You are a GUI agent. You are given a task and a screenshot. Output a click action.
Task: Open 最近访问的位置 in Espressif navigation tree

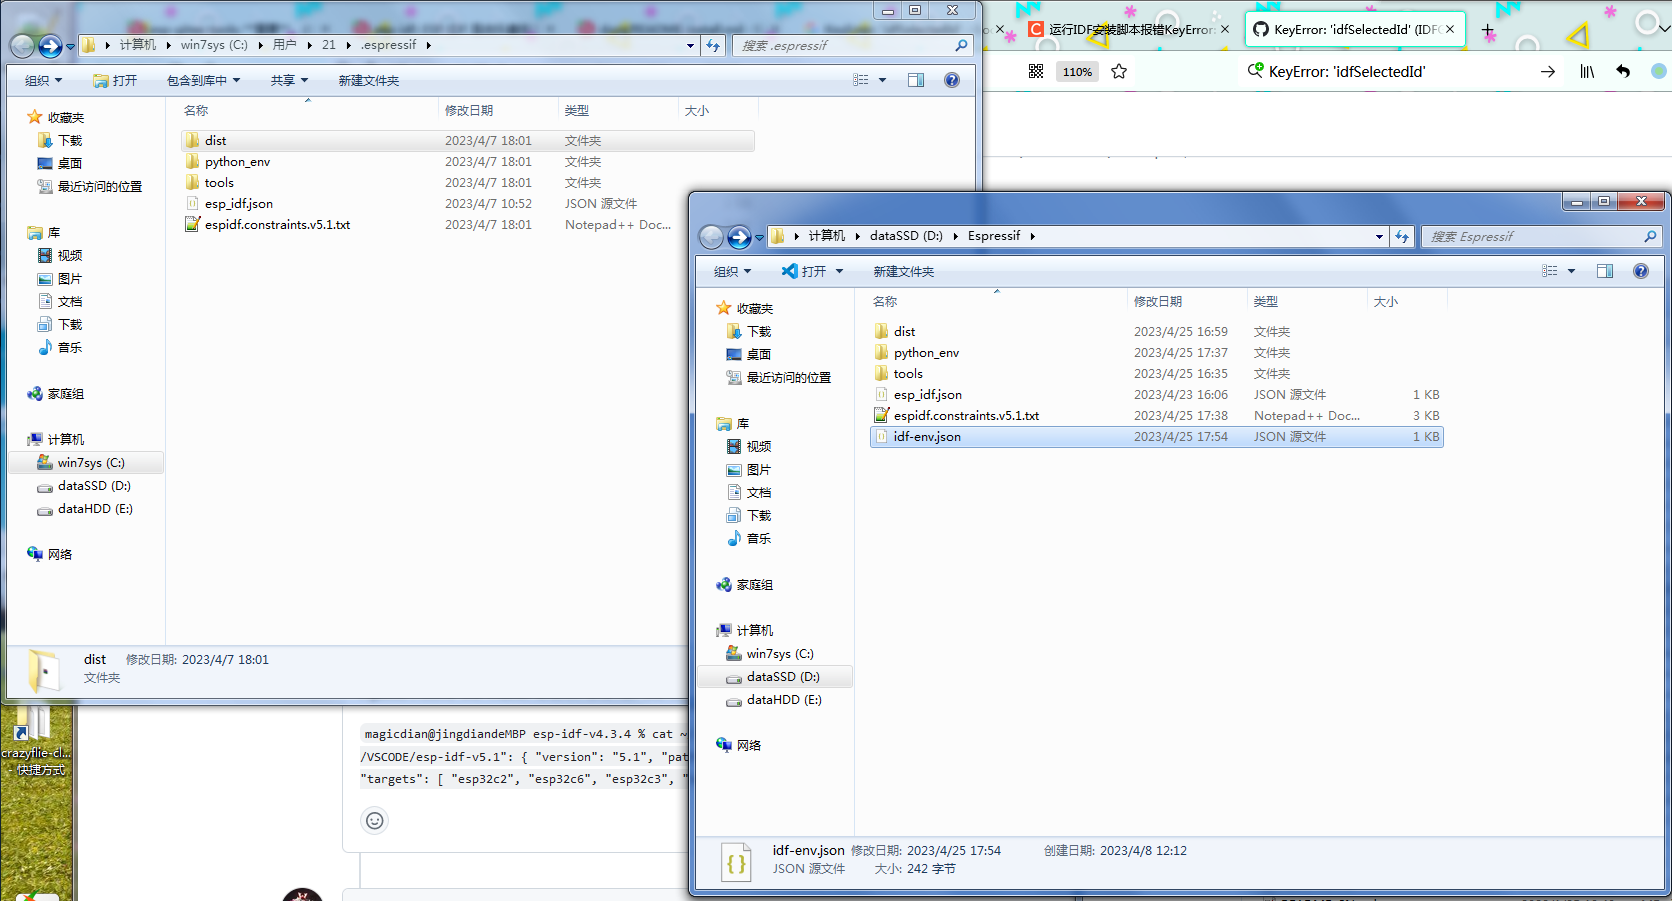(788, 378)
